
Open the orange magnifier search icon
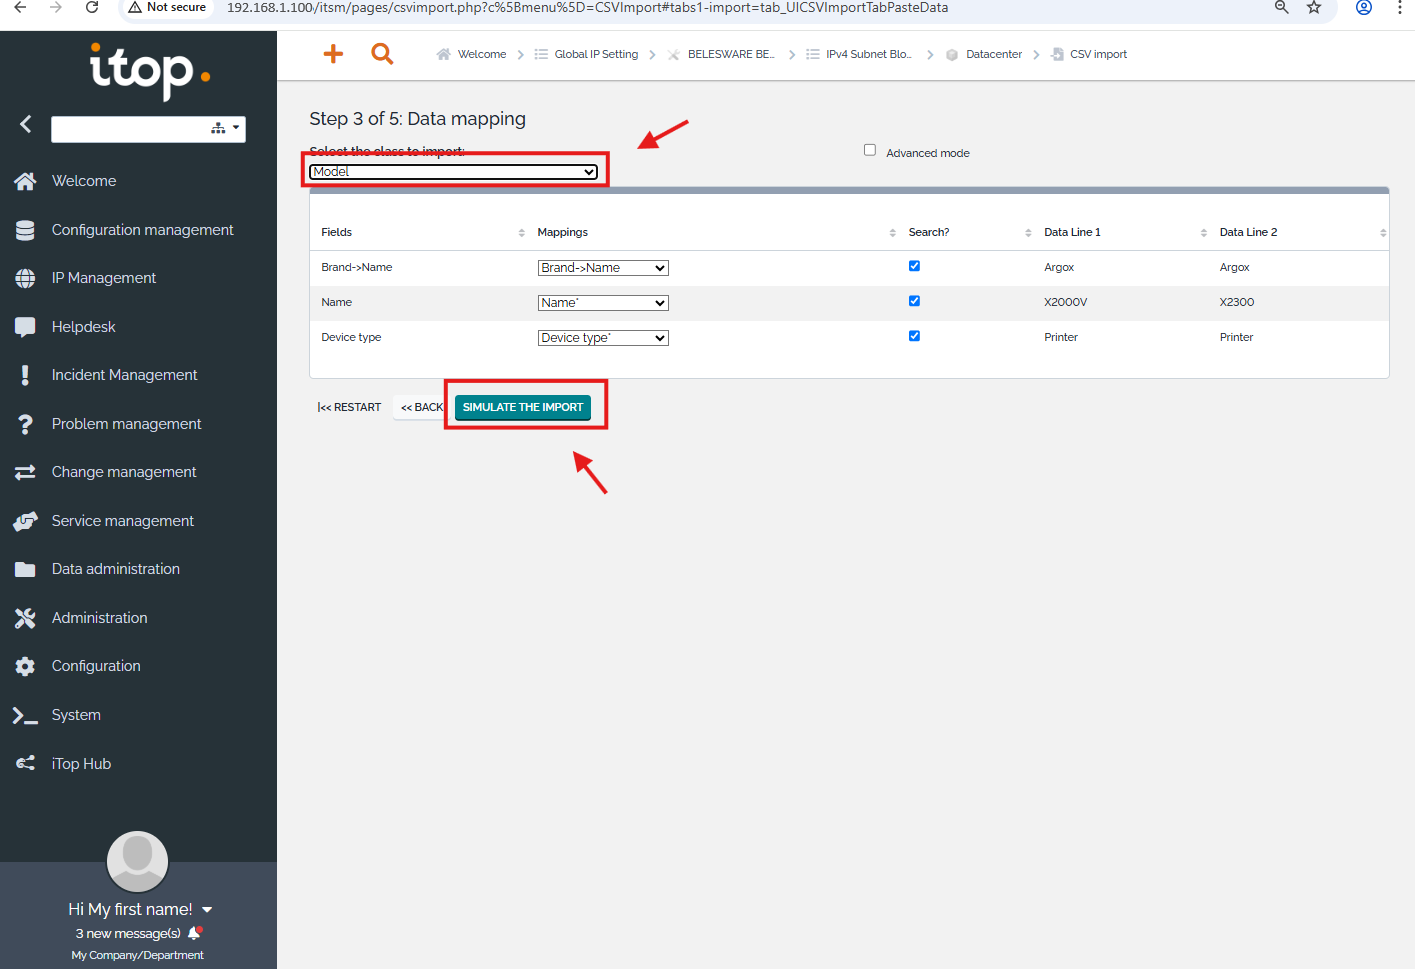(x=382, y=54)
